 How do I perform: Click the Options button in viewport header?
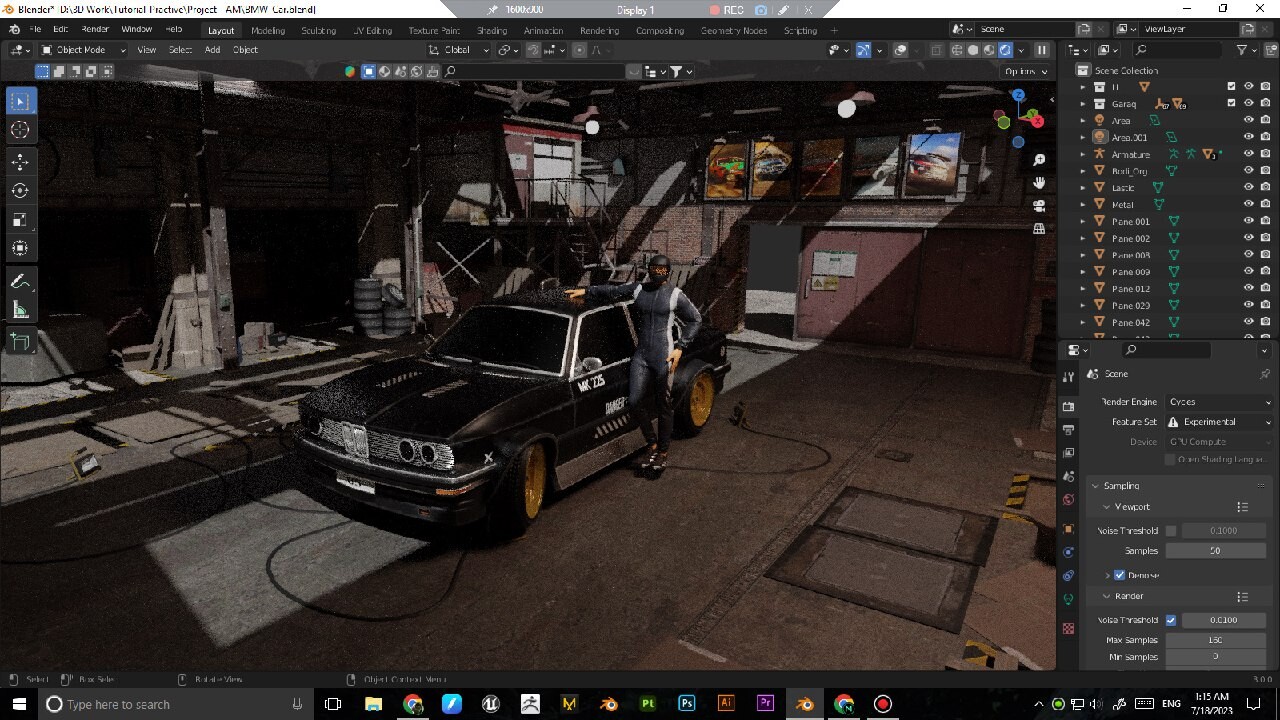(x=1025, y=71)
